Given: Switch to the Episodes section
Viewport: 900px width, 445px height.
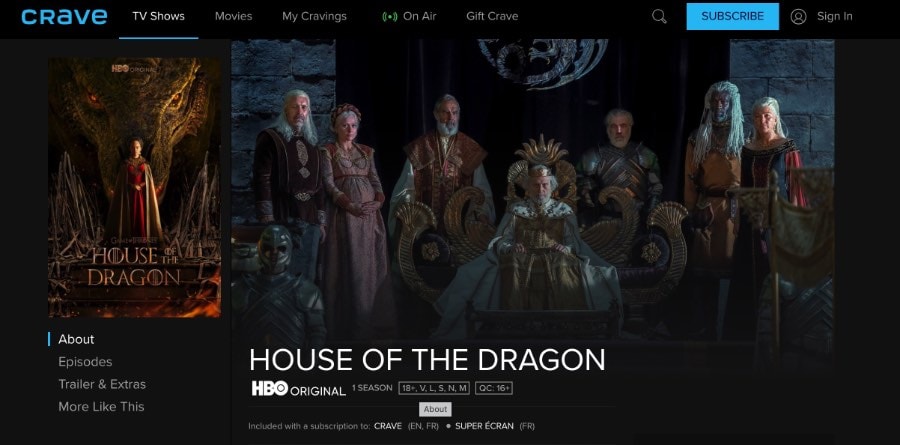Looking at the screenshot, I should coord(85,362).
